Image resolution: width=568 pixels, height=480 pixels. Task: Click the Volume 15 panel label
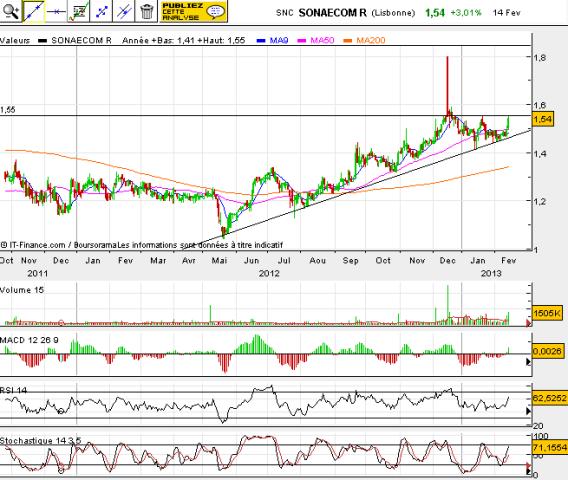(22, 290)
